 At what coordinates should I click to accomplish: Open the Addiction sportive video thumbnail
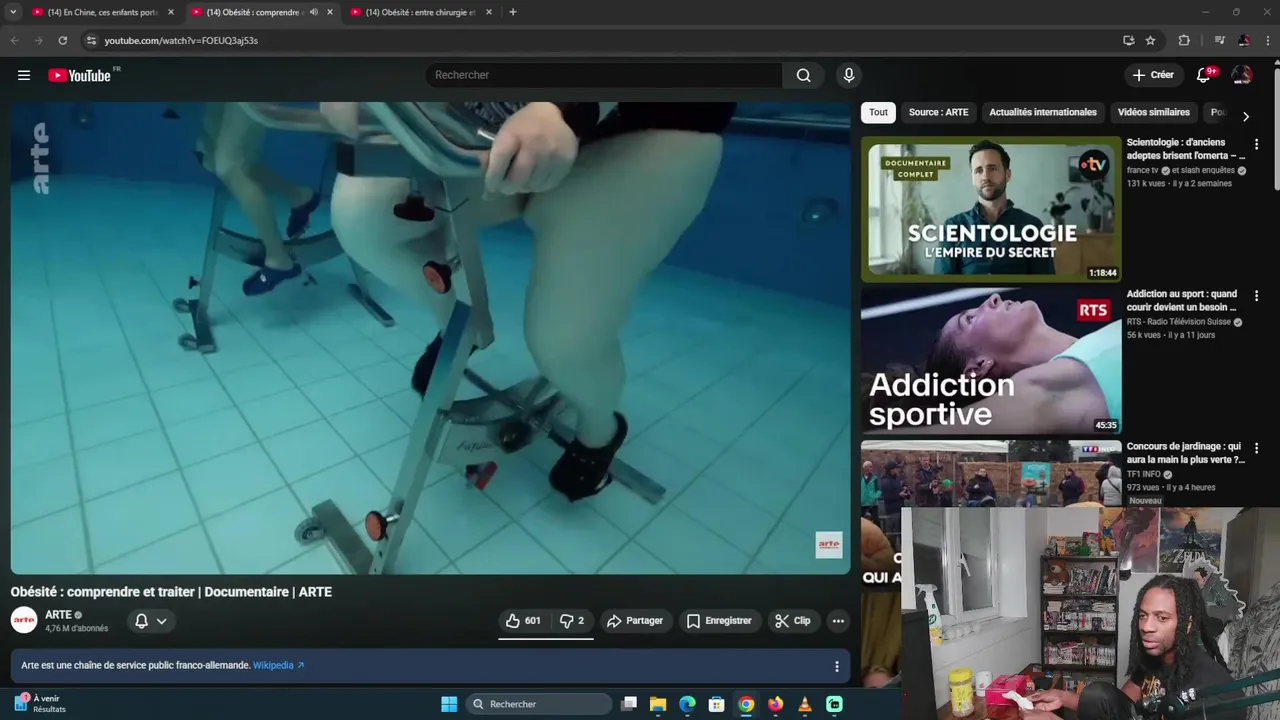pyautogui.click(x=991, y=361)
